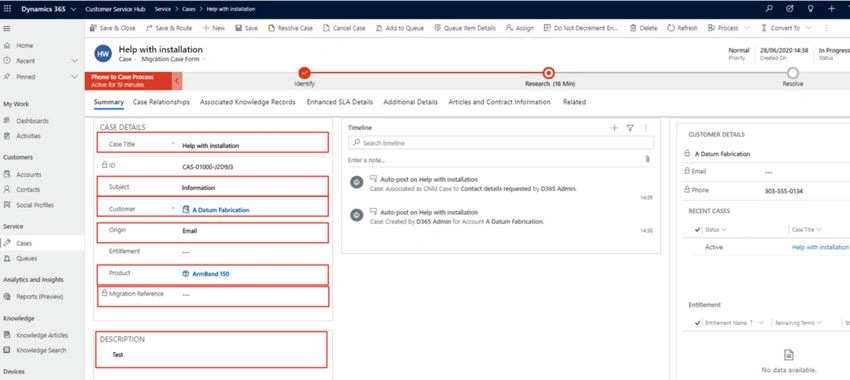Open timeline more options ellipsis
Screen dimensions: 850x380
[646, 128]
